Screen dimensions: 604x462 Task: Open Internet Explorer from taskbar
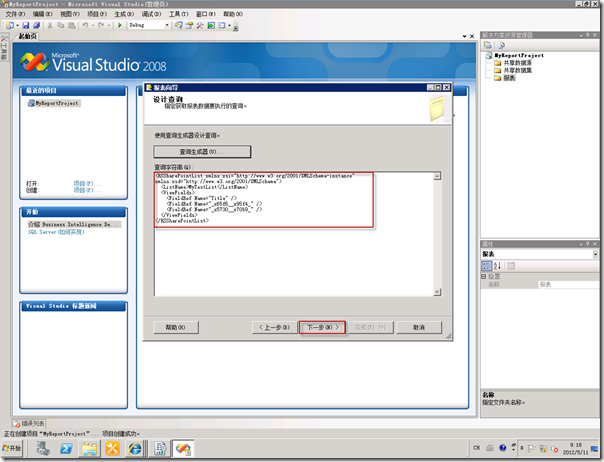pos(134,449)
